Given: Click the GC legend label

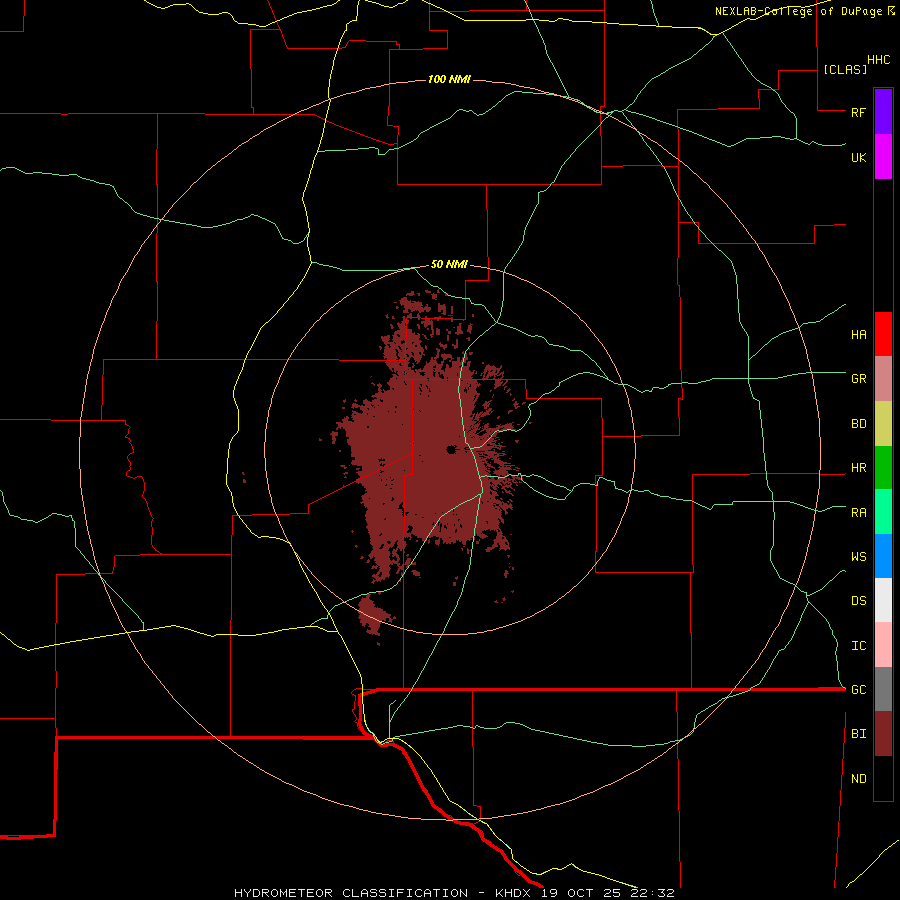Looking at the screenshot, I should point(858,689).
